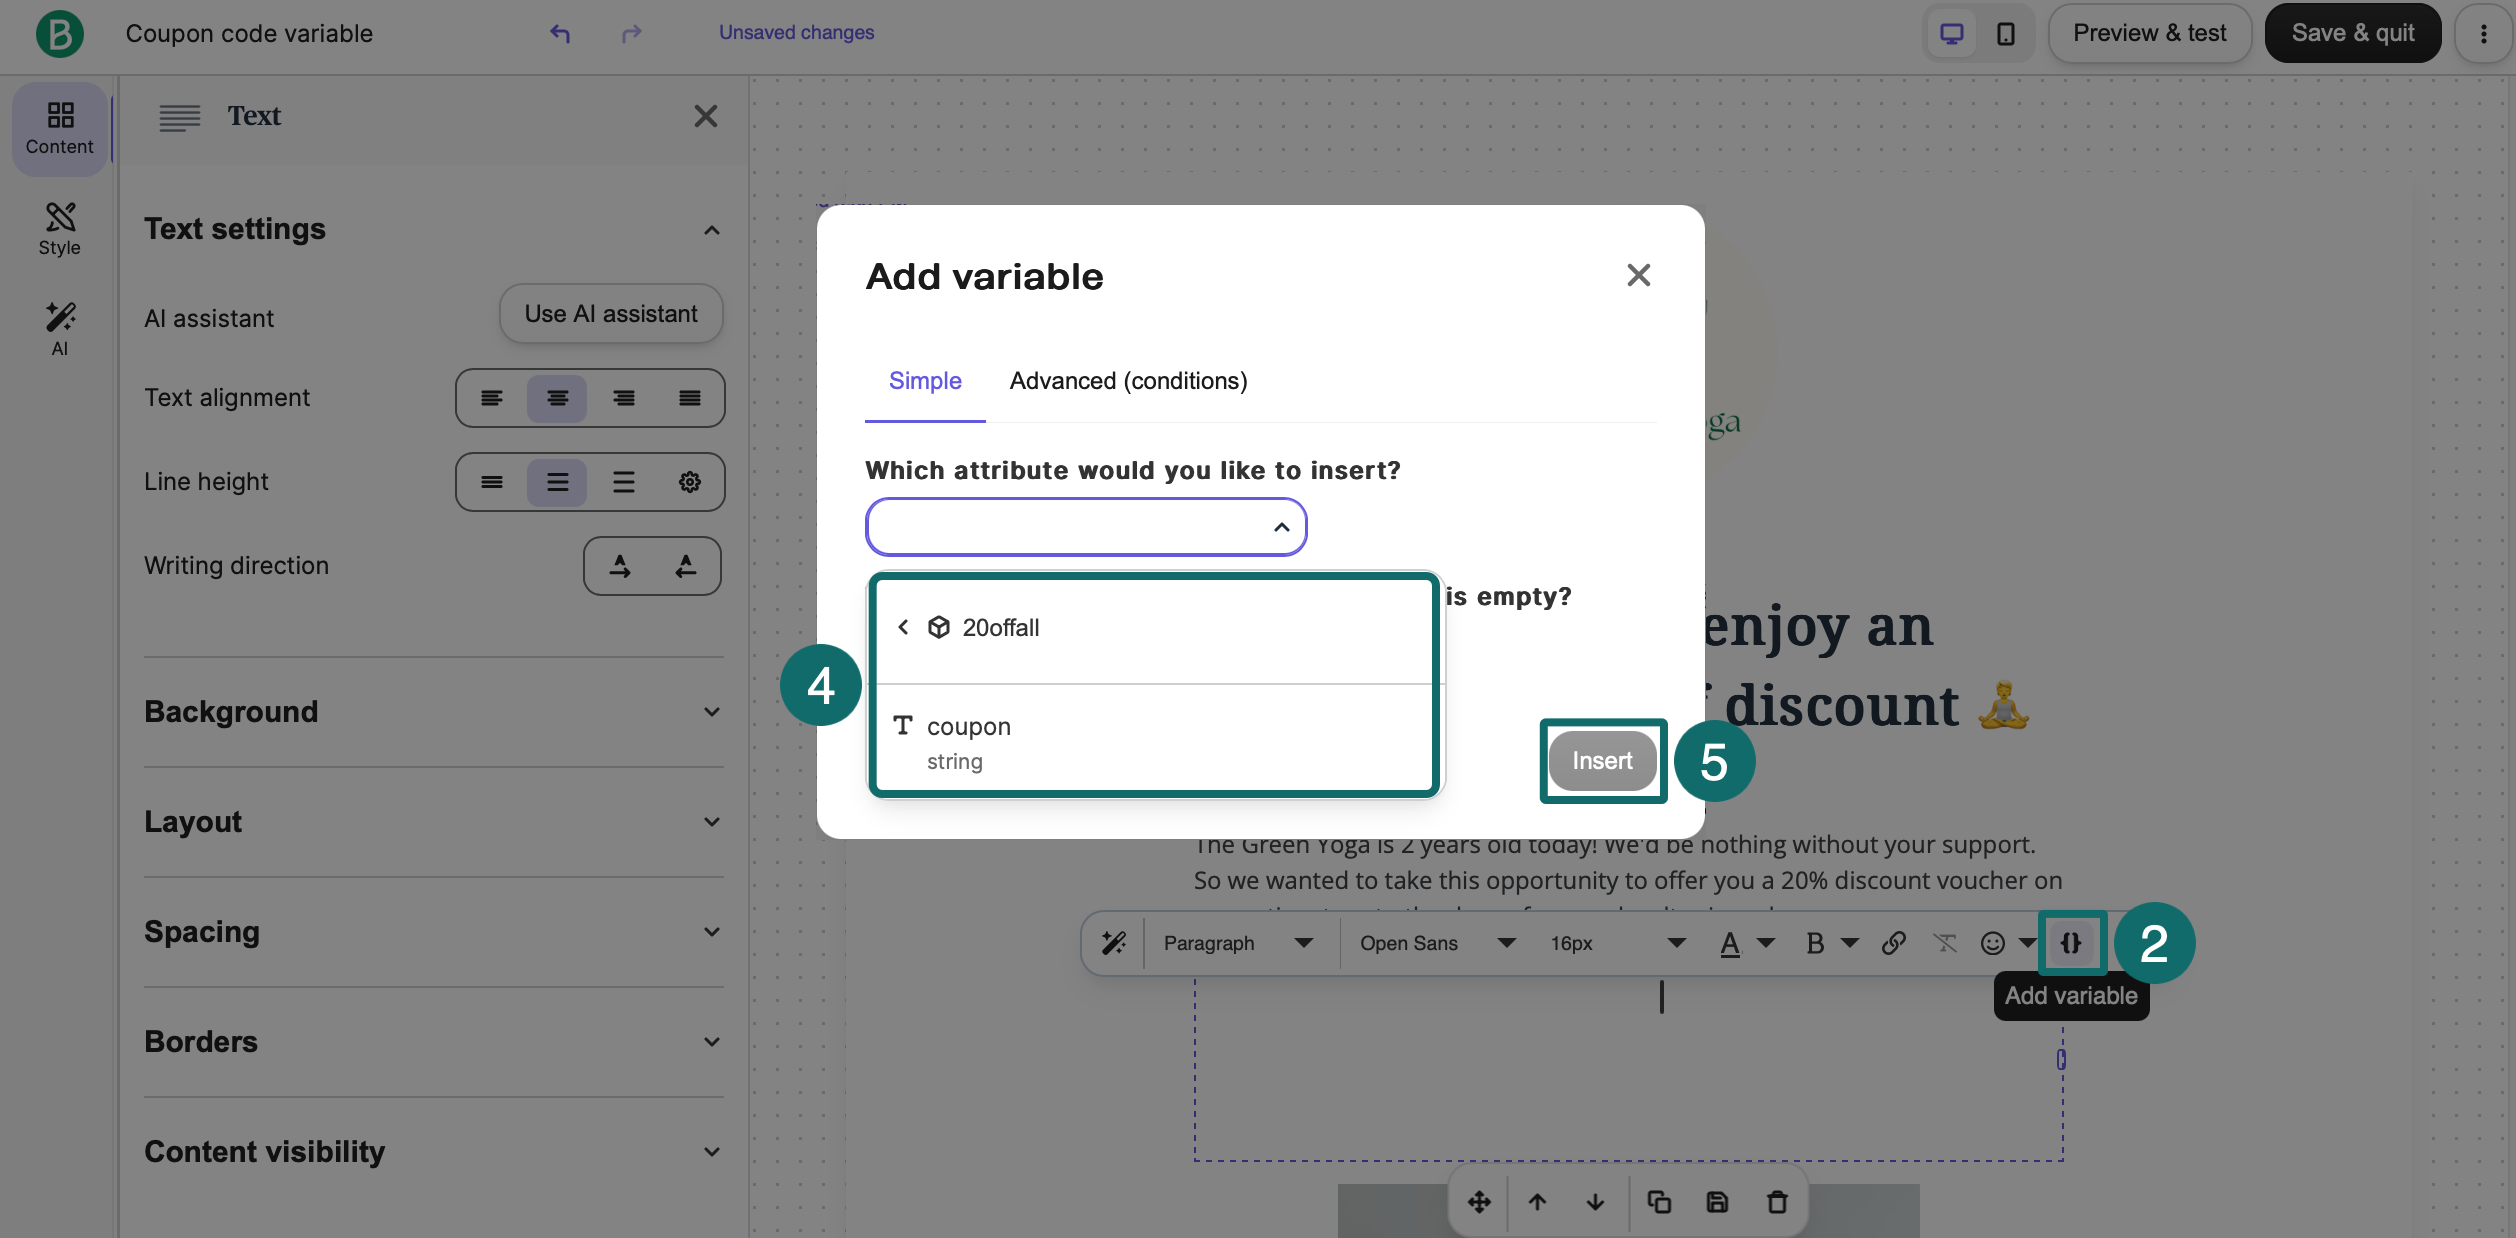Switch to Advanced (conditions) tab
The width and height of the screenshot is (2516, 1238).
[x=1128, y=381]
